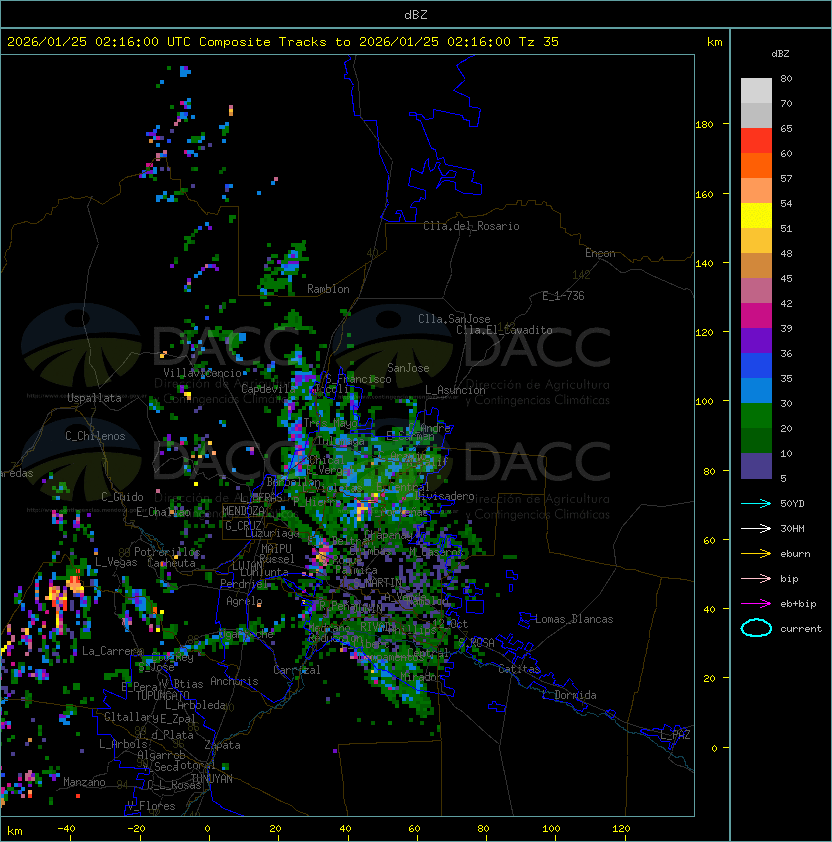Click the pink bip arrow in legend
The width and height of the screenshot is (832, 842).
tap(756, 578)
